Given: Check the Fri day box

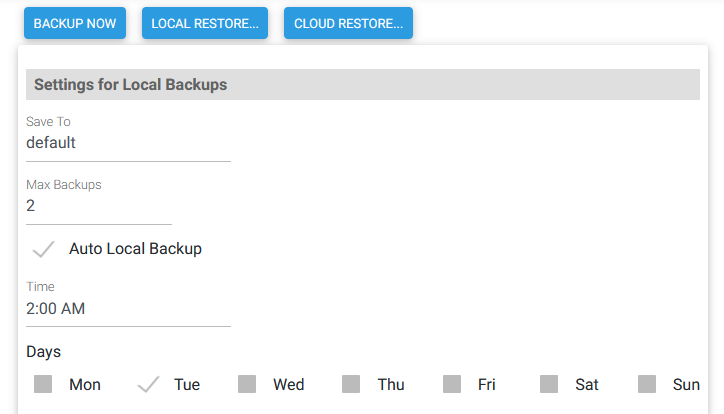Looking at the screenshot, I should [452, 384].
